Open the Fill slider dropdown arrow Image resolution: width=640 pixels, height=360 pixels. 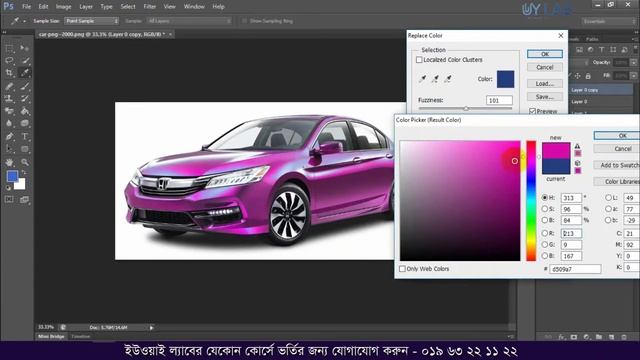click(633, 76)
